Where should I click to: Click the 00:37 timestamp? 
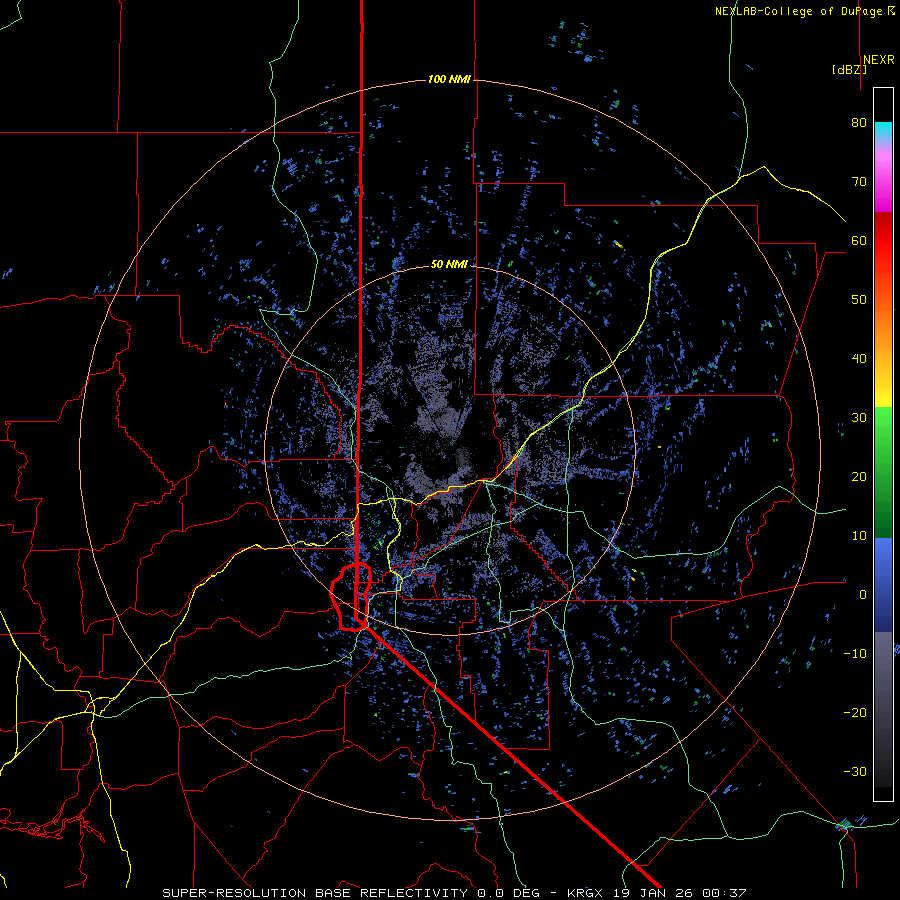point(723,893)
